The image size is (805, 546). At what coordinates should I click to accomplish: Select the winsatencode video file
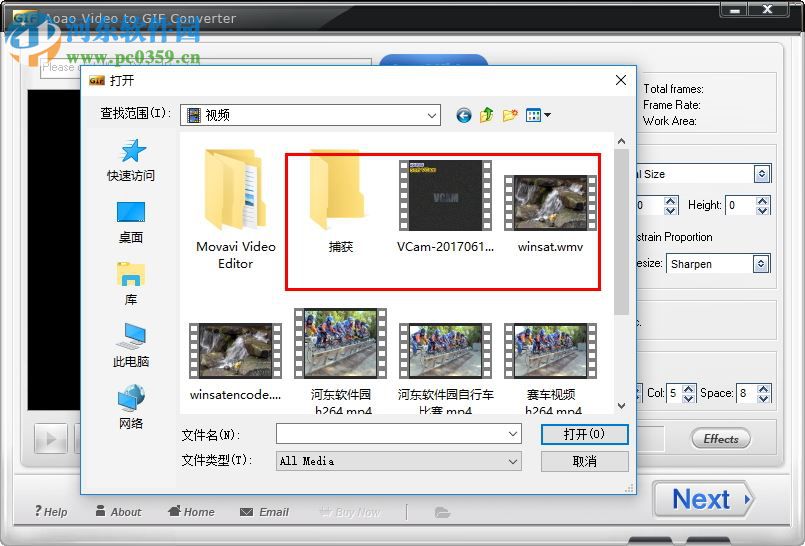[236, 362]
